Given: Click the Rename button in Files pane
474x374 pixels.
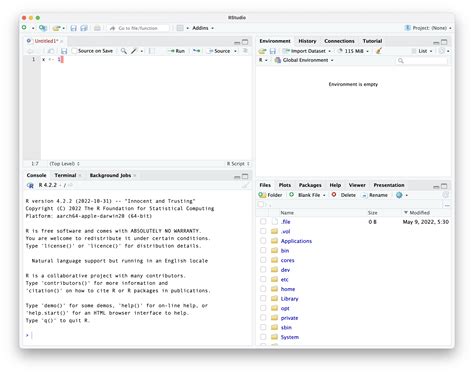Looking at the screenshot, I should pyautogui.click(x=375, y=195).
